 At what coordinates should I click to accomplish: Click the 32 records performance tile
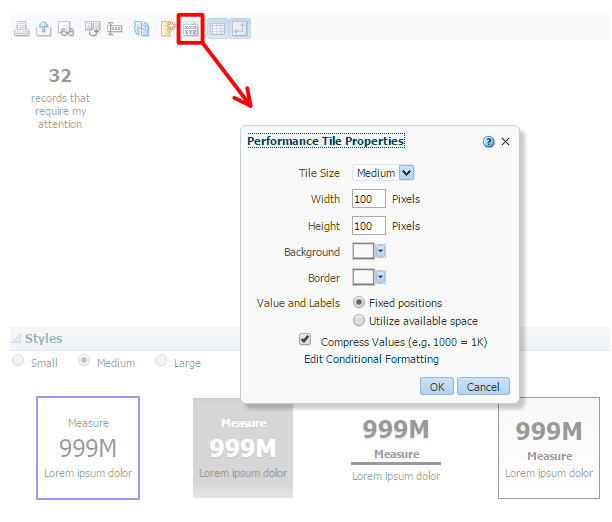[60, 98]
